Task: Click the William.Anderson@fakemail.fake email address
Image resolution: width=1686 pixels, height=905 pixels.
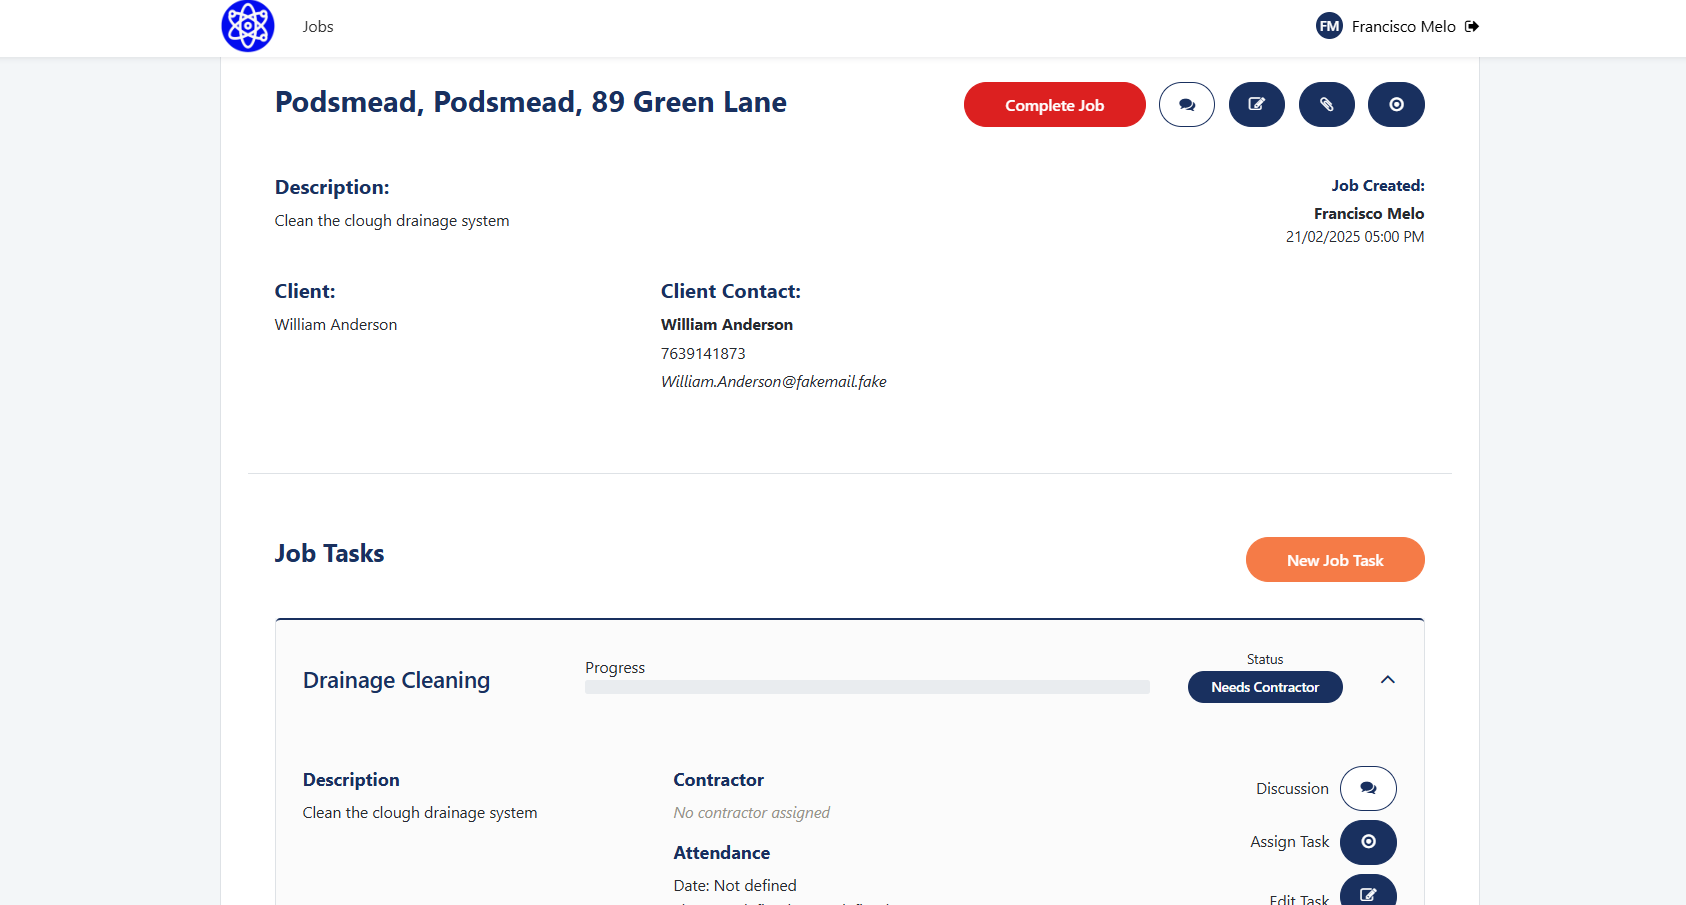Action: click(773, 382)
